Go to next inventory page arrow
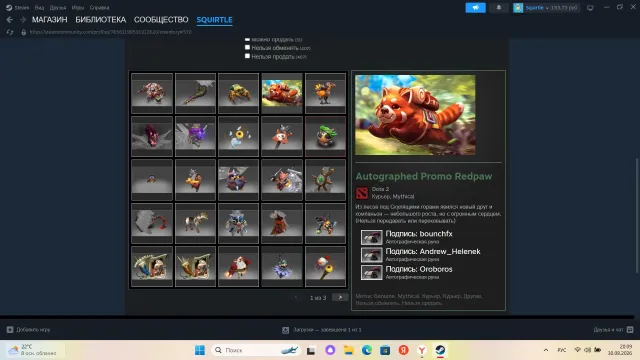This screenshot has width=640, height=360. point(340,297)
